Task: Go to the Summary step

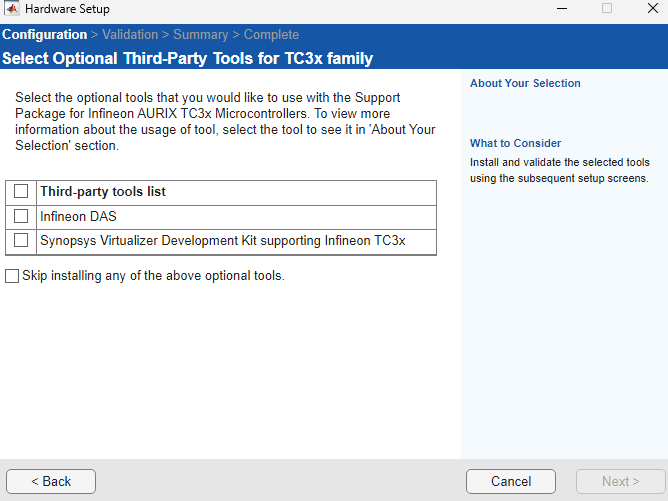Action: [x=201, y=35]
